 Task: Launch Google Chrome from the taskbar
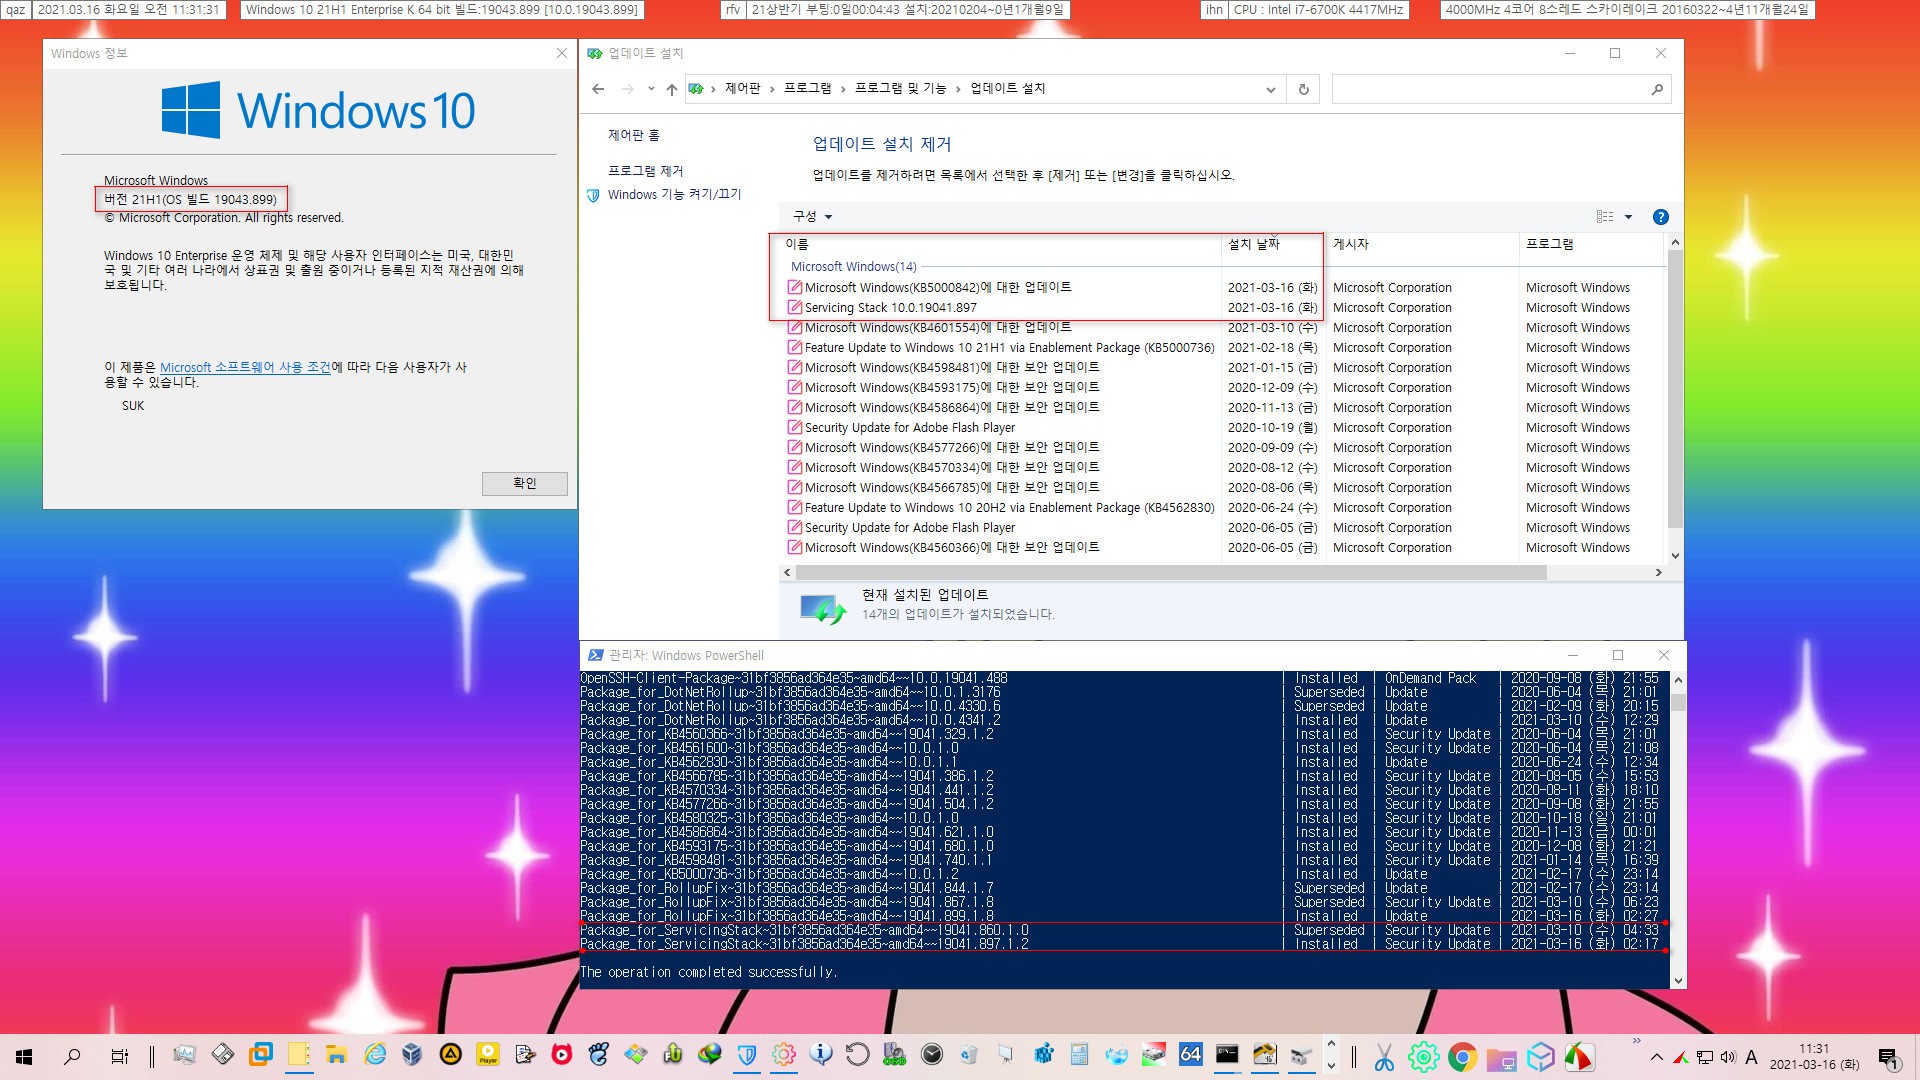point(1462,1056)
